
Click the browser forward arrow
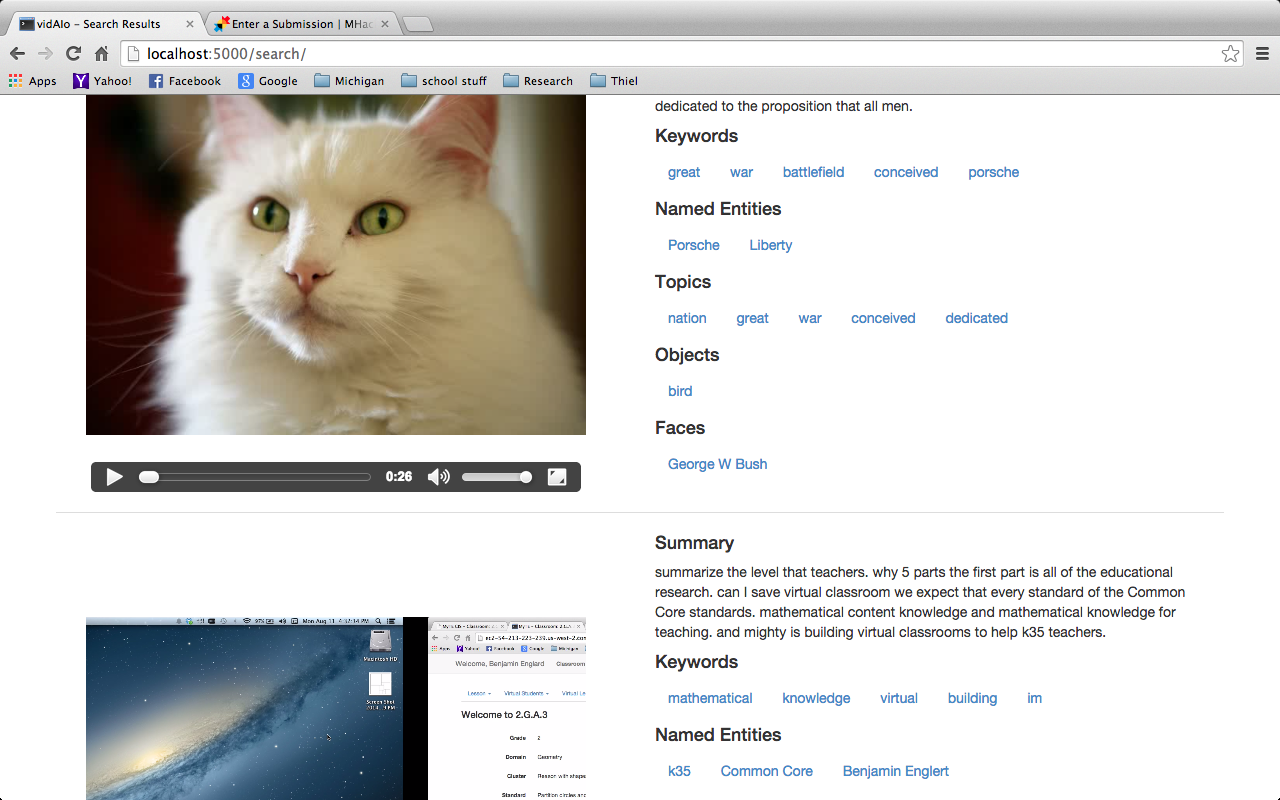tap(45, 54)
